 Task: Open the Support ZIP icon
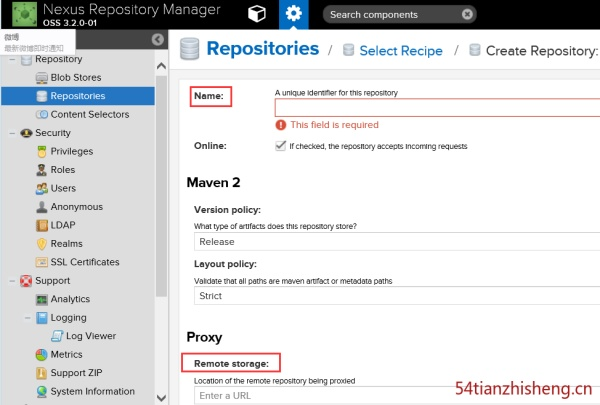[x=41, y=373]
